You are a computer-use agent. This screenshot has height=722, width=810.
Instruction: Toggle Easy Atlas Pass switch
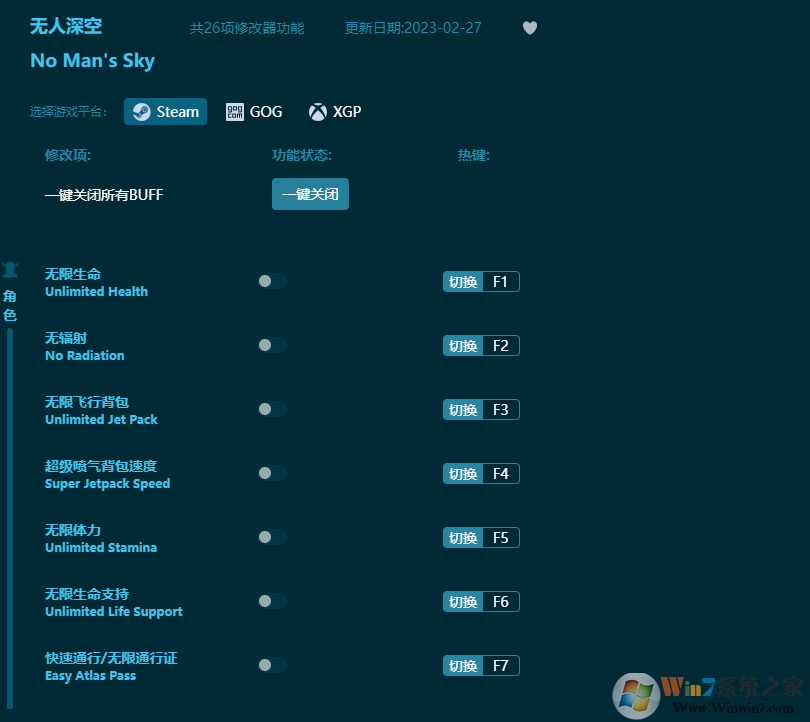pos(272,665)
